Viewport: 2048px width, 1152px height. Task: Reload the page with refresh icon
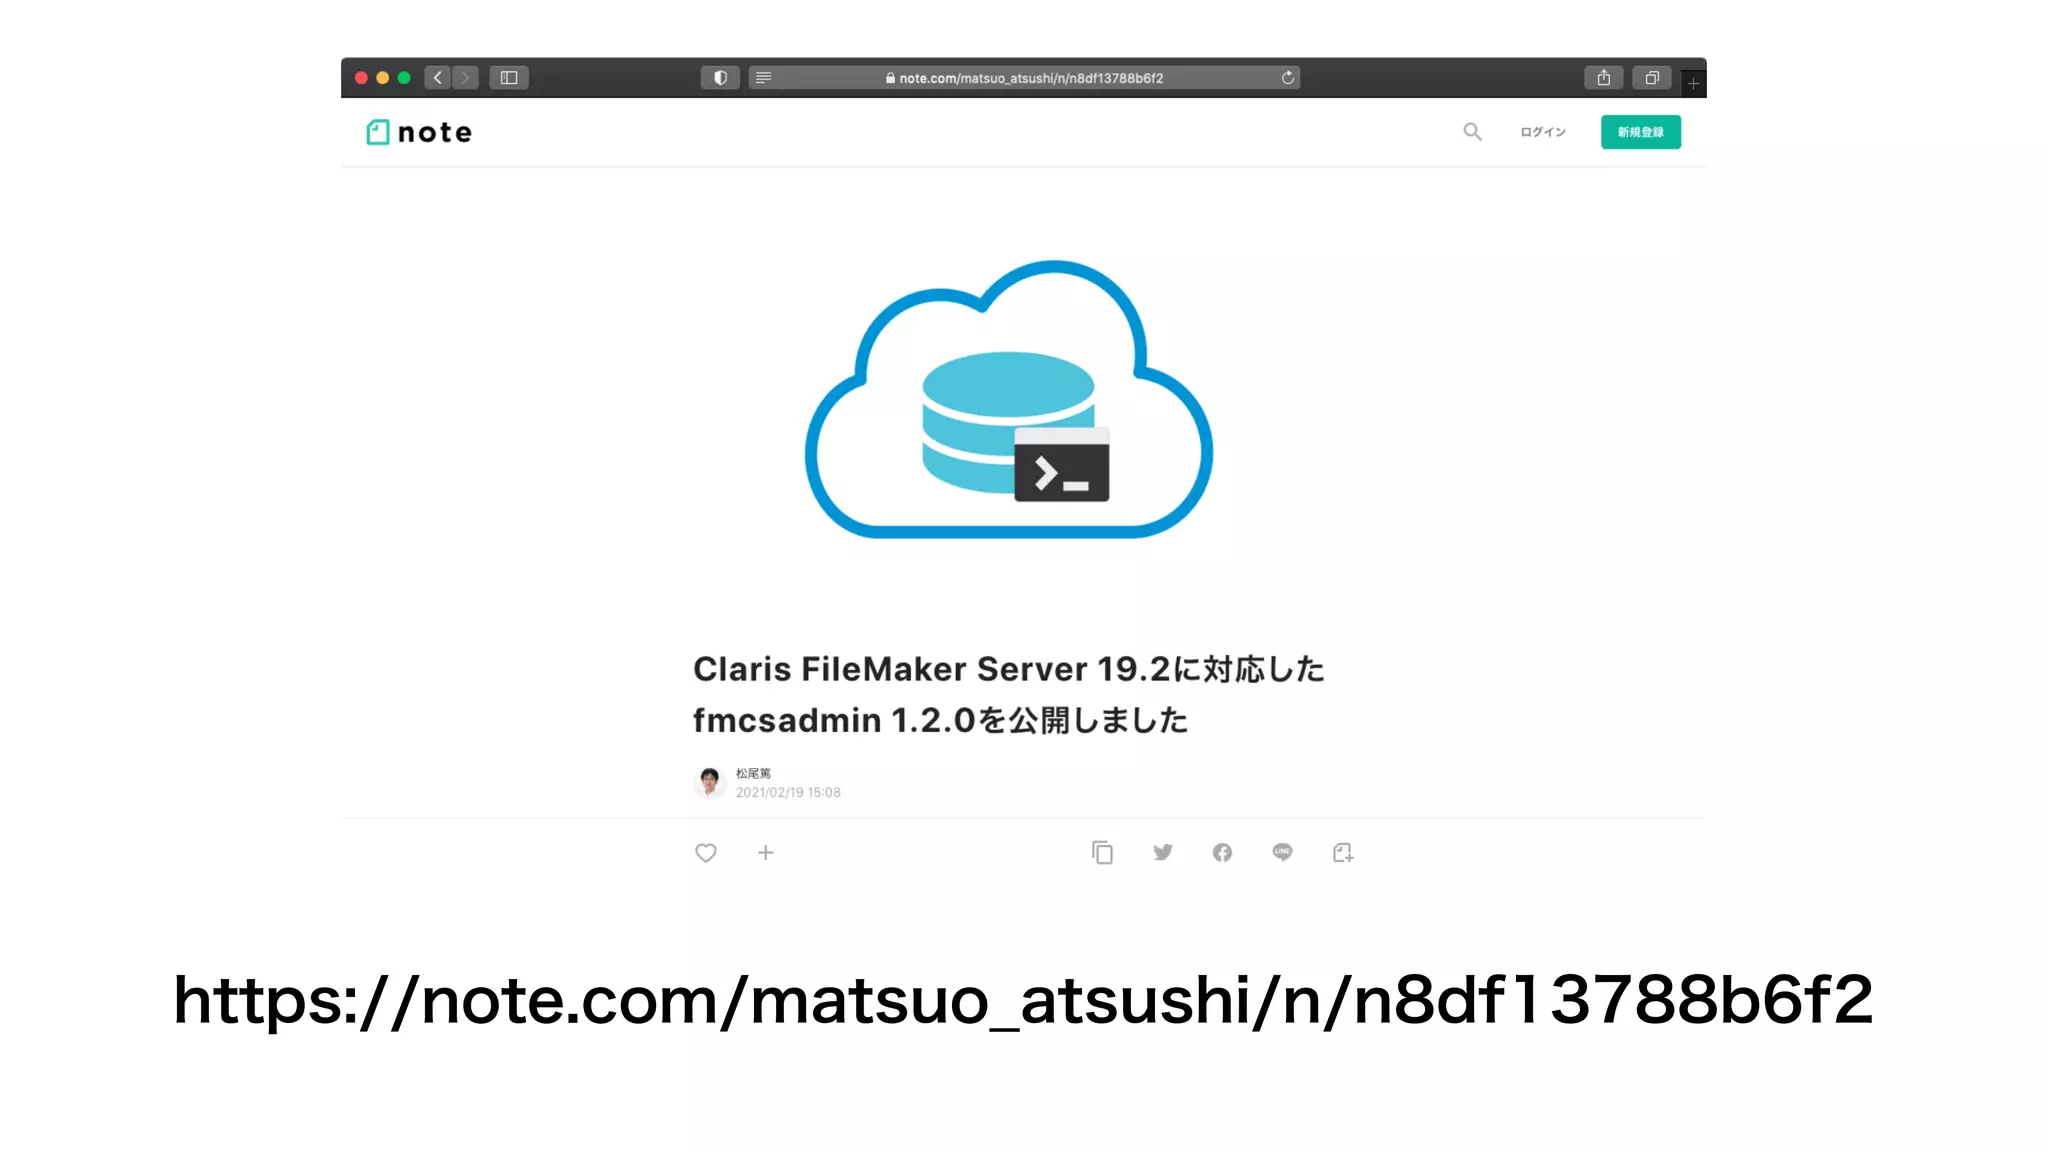(1288, 78)
